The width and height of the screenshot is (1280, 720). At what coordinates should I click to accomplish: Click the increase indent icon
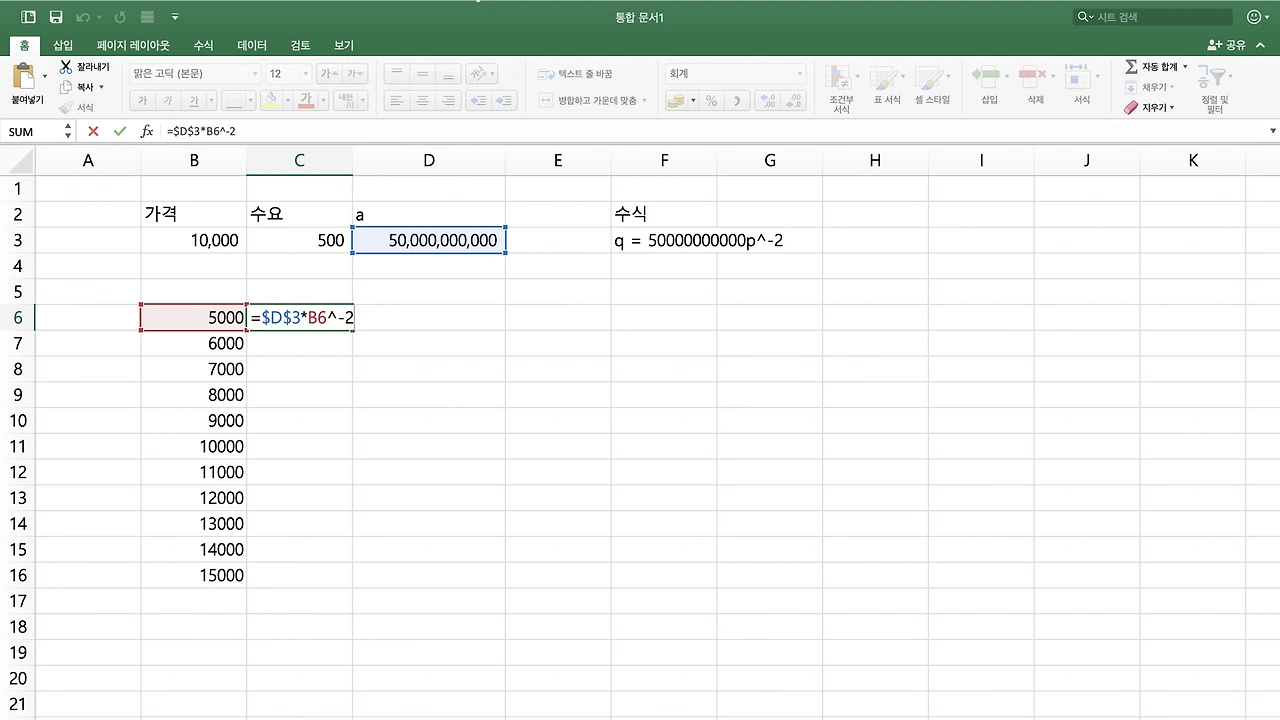[505, 100]
